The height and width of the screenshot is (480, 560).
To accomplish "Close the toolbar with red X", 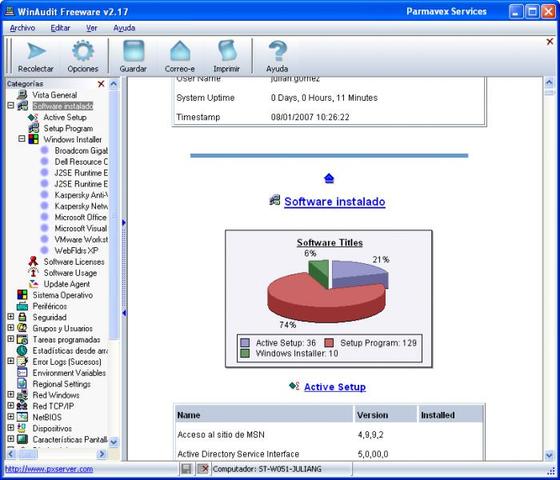I will pos(550,42).
